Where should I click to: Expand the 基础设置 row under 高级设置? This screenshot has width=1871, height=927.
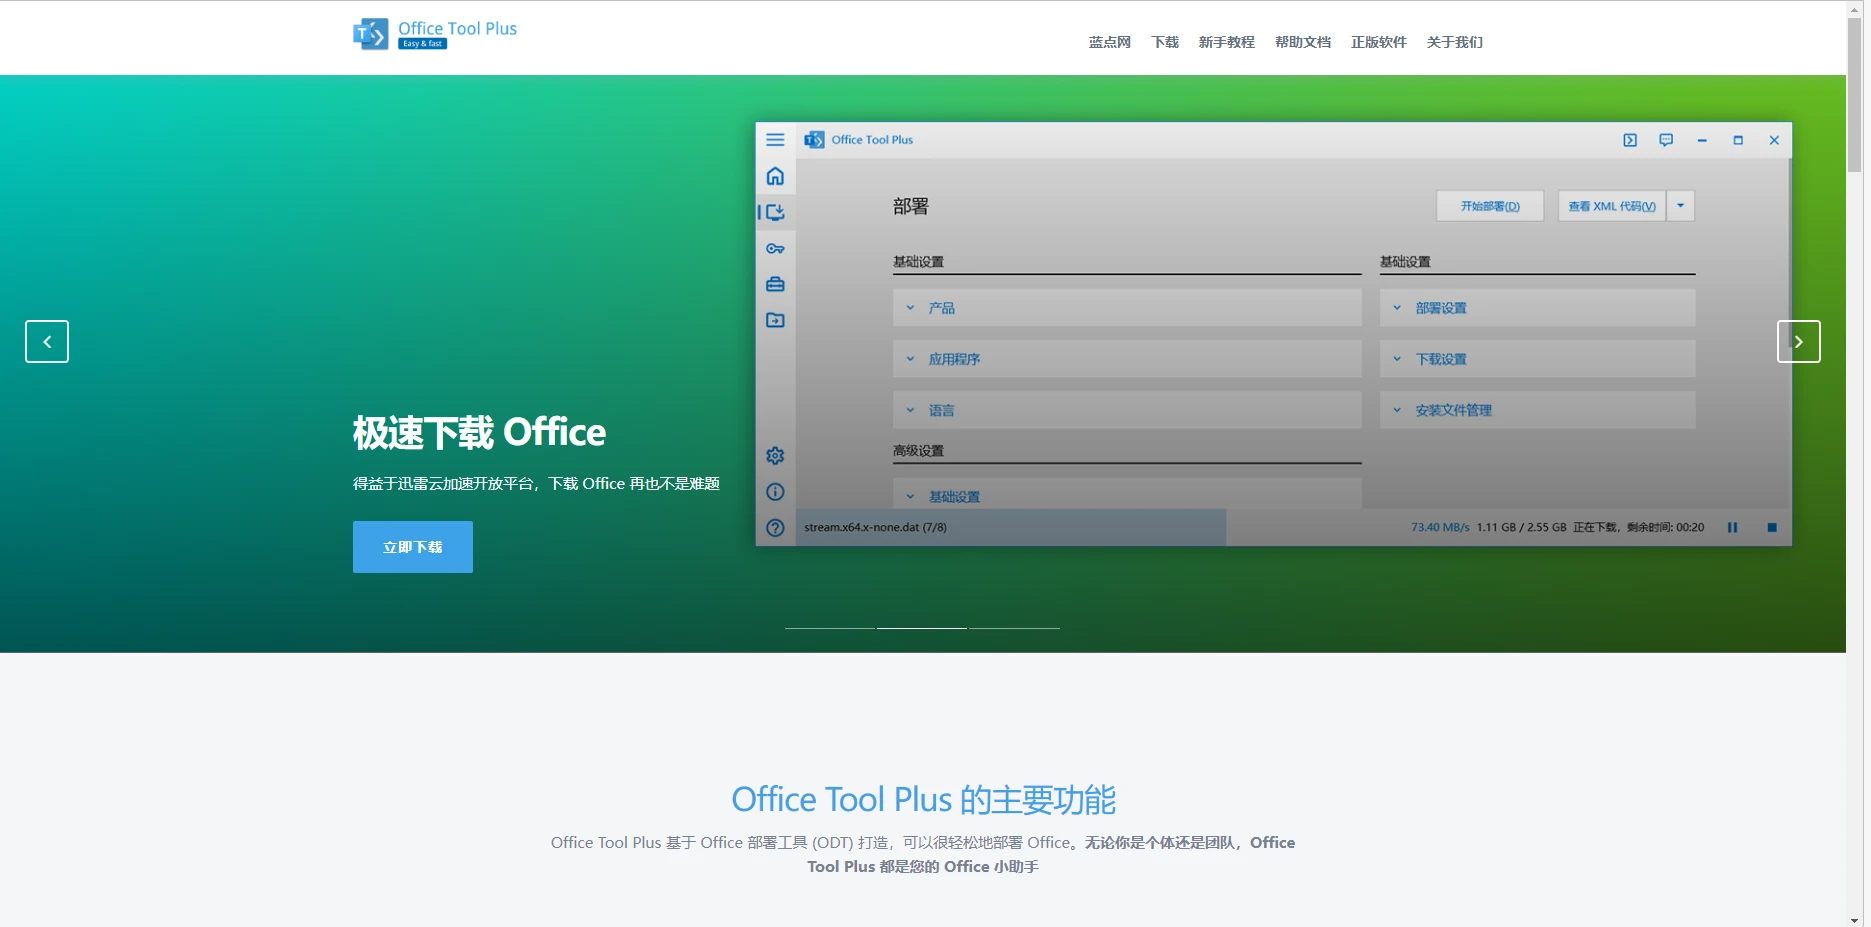pyautogui.click(x=1127, y=494)
